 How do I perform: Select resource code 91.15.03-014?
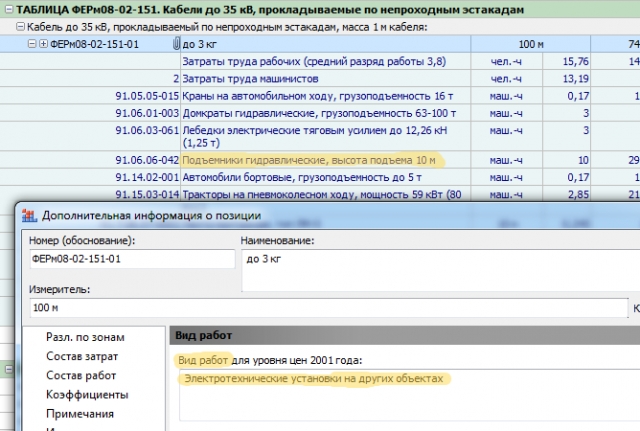click(147, 194)
